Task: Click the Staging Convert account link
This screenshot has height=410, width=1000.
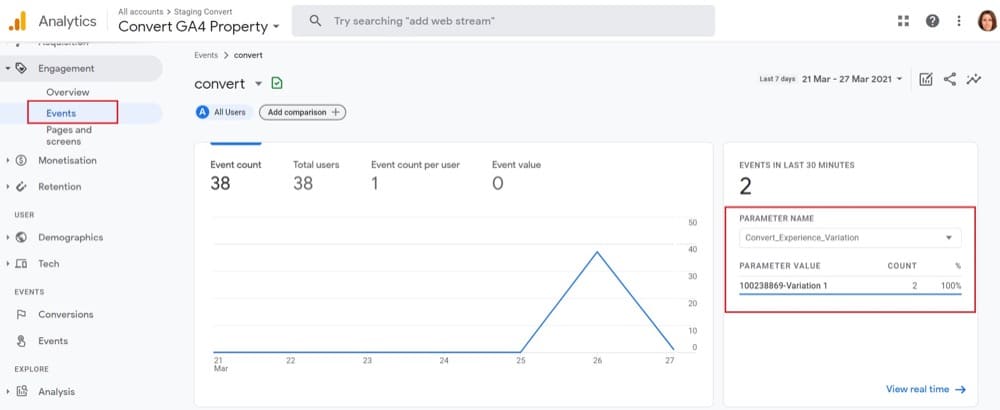Action: [205, 11]
